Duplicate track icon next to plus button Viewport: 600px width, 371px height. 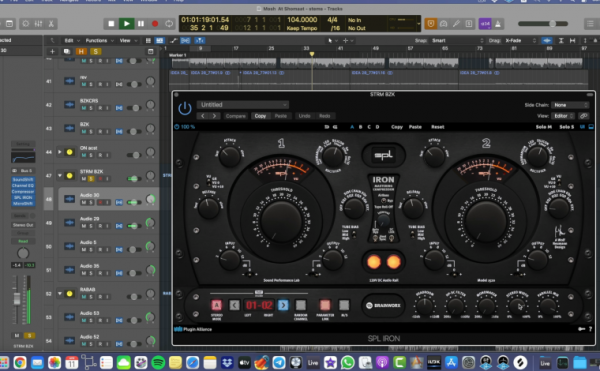[67, 51]
